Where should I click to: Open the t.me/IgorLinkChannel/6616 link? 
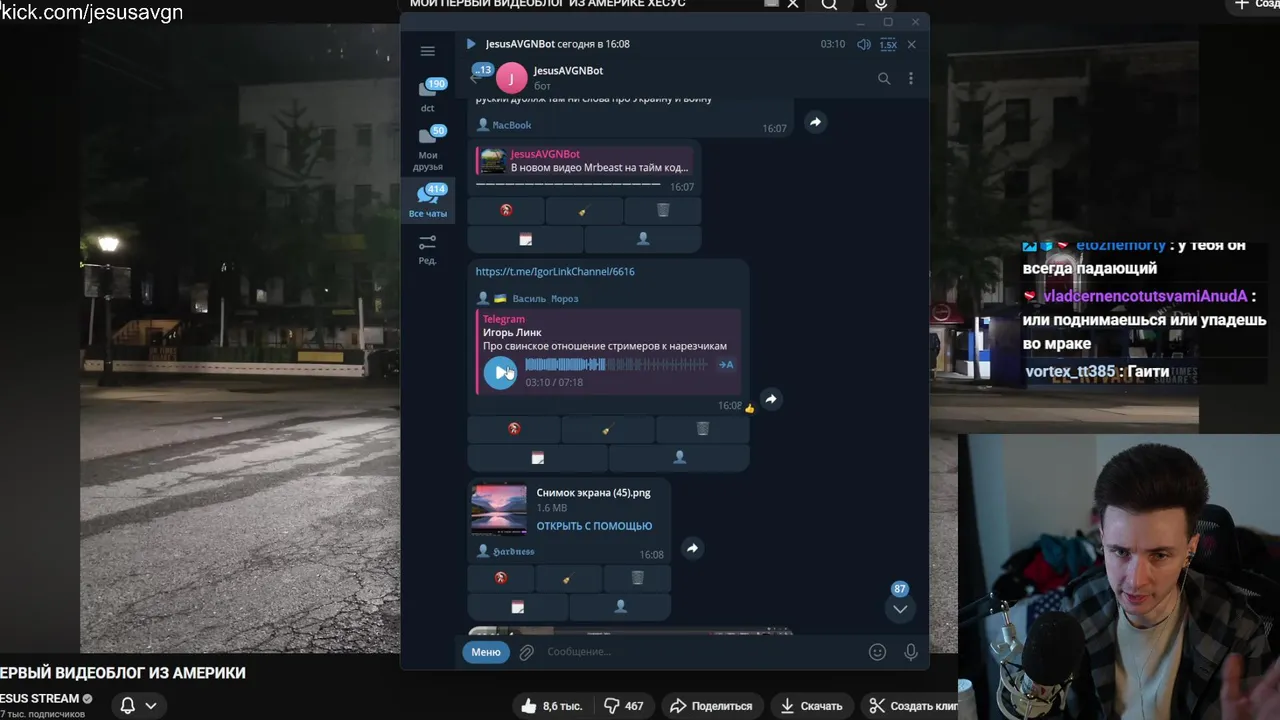[555, 271]
